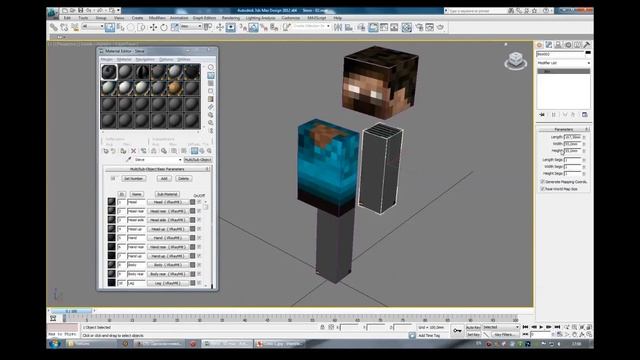This screenshot has width=640, height=360.
Task: Open the Render Setup dialog icon
Action: pyautogui.click(x=419, y=27)
